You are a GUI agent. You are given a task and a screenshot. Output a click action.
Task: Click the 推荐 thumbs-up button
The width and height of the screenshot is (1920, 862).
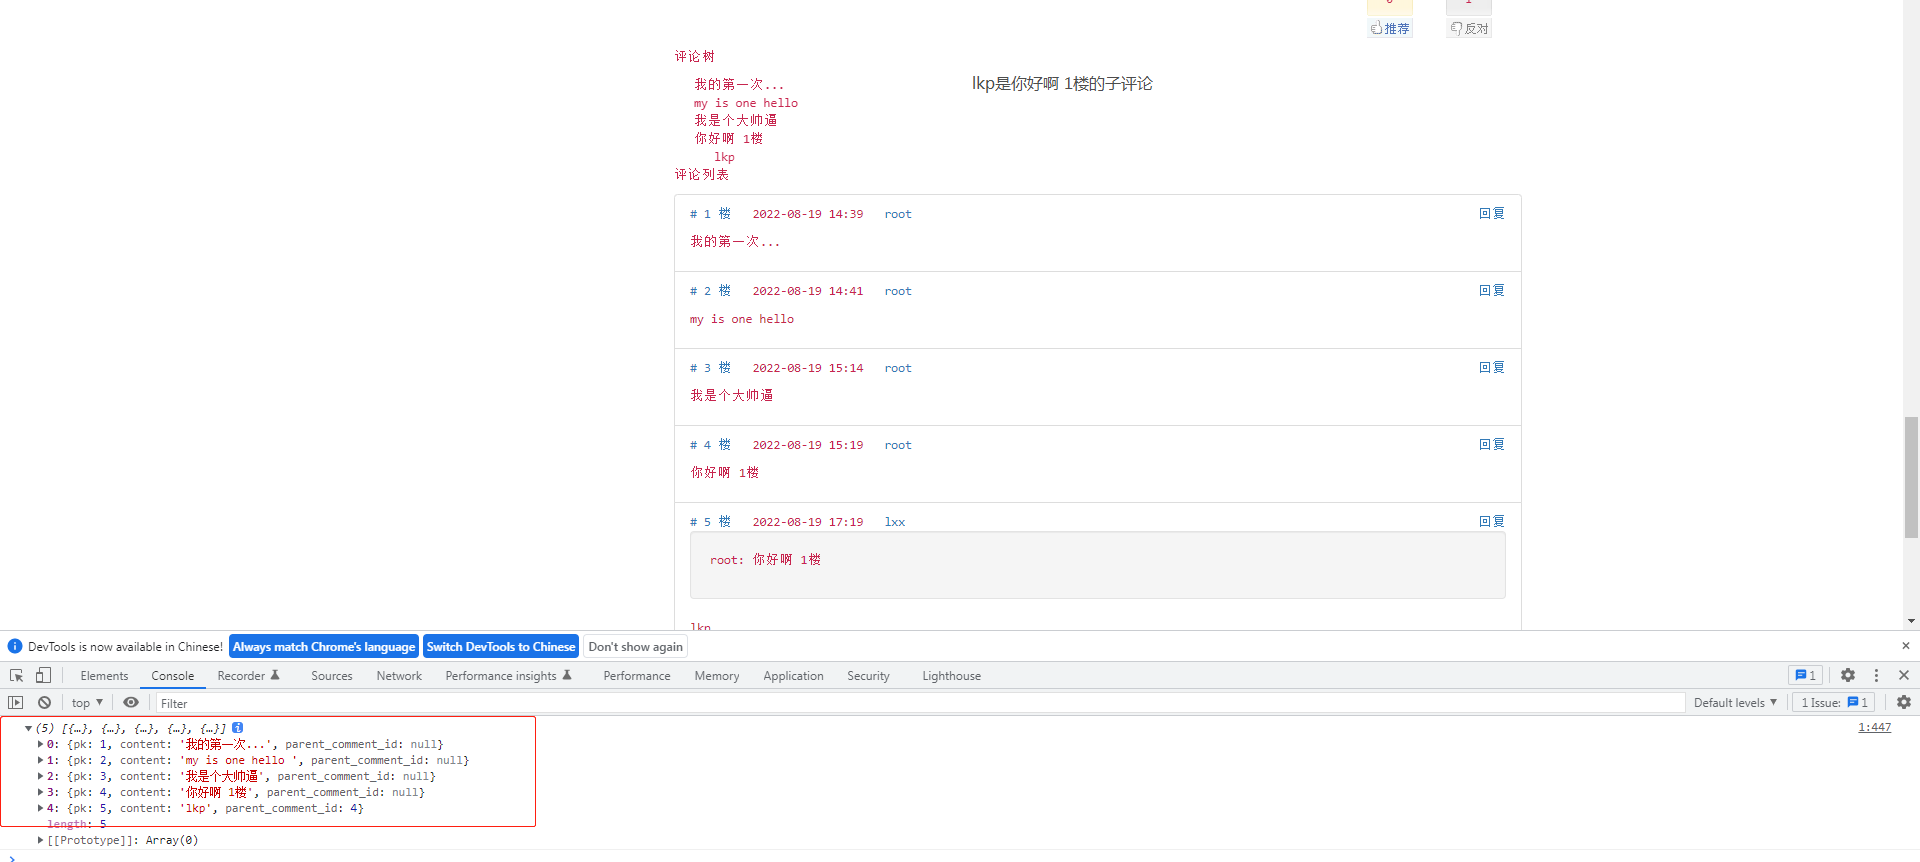1390,28
